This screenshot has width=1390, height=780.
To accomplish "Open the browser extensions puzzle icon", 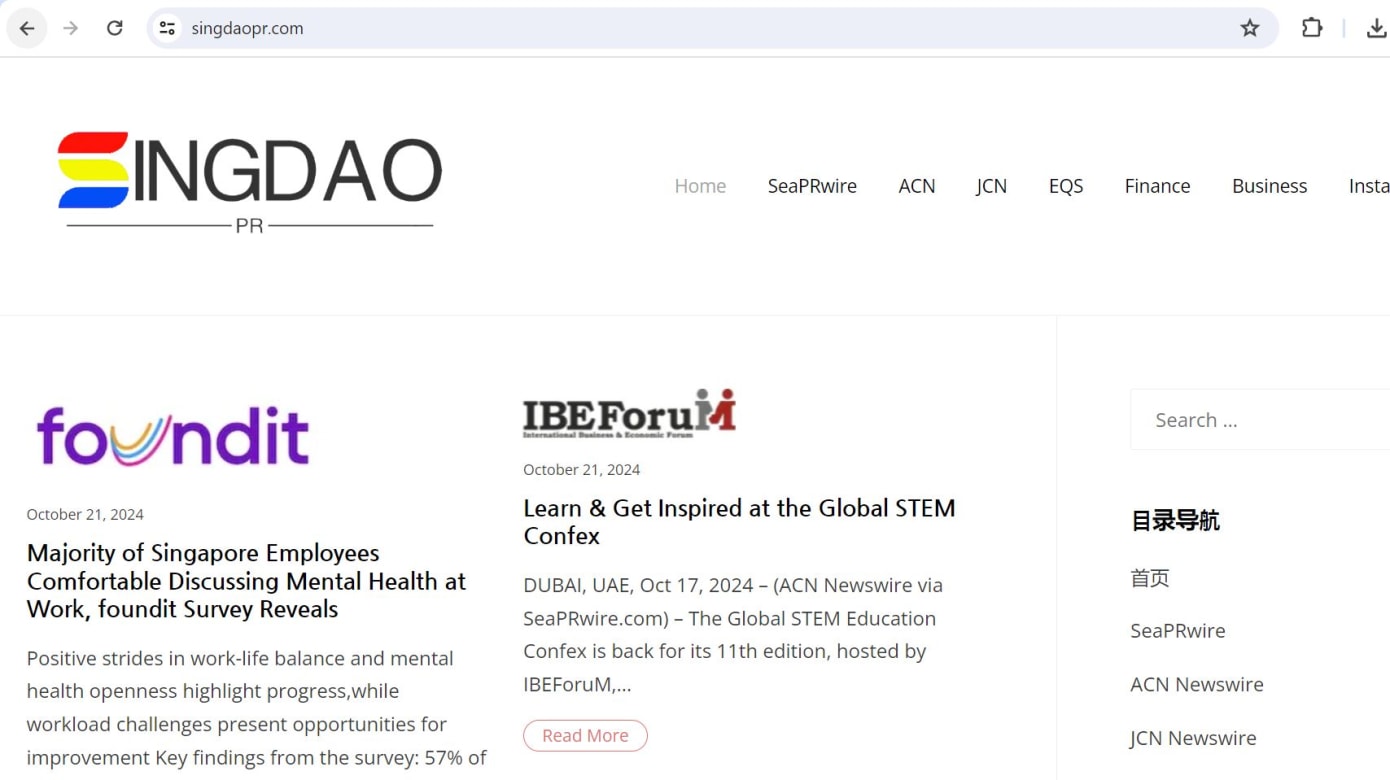I will [x=1312, y=28].
